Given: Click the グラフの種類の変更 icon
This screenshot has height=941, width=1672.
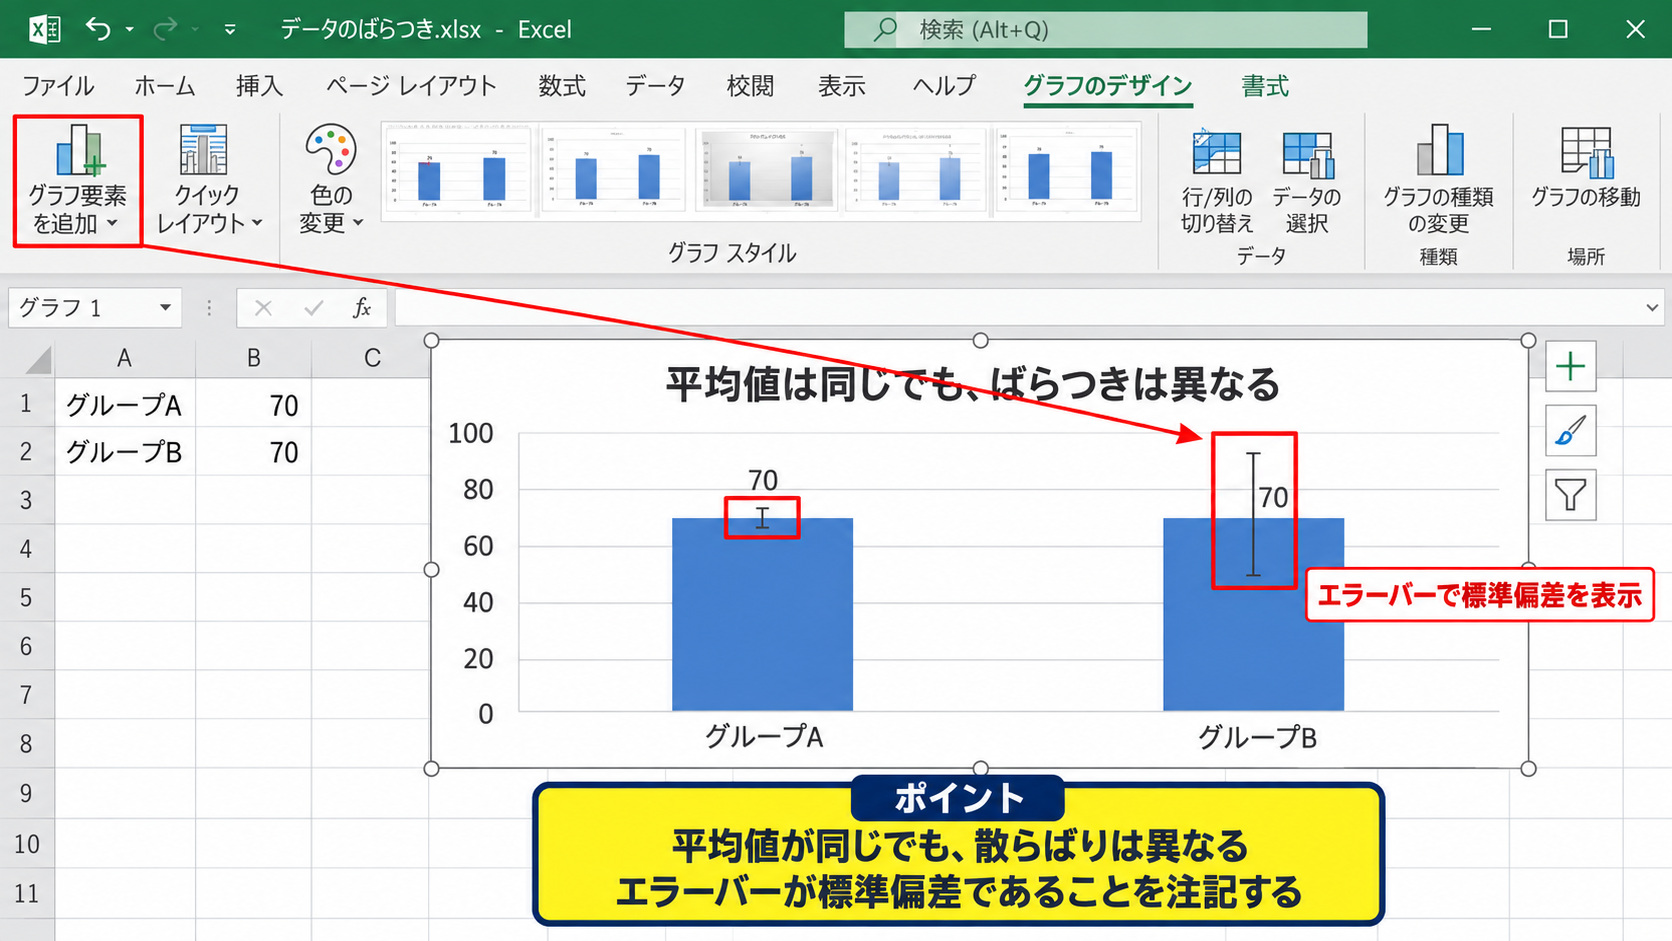Looking at the screenshot, I should click(x=1439, y=150).
